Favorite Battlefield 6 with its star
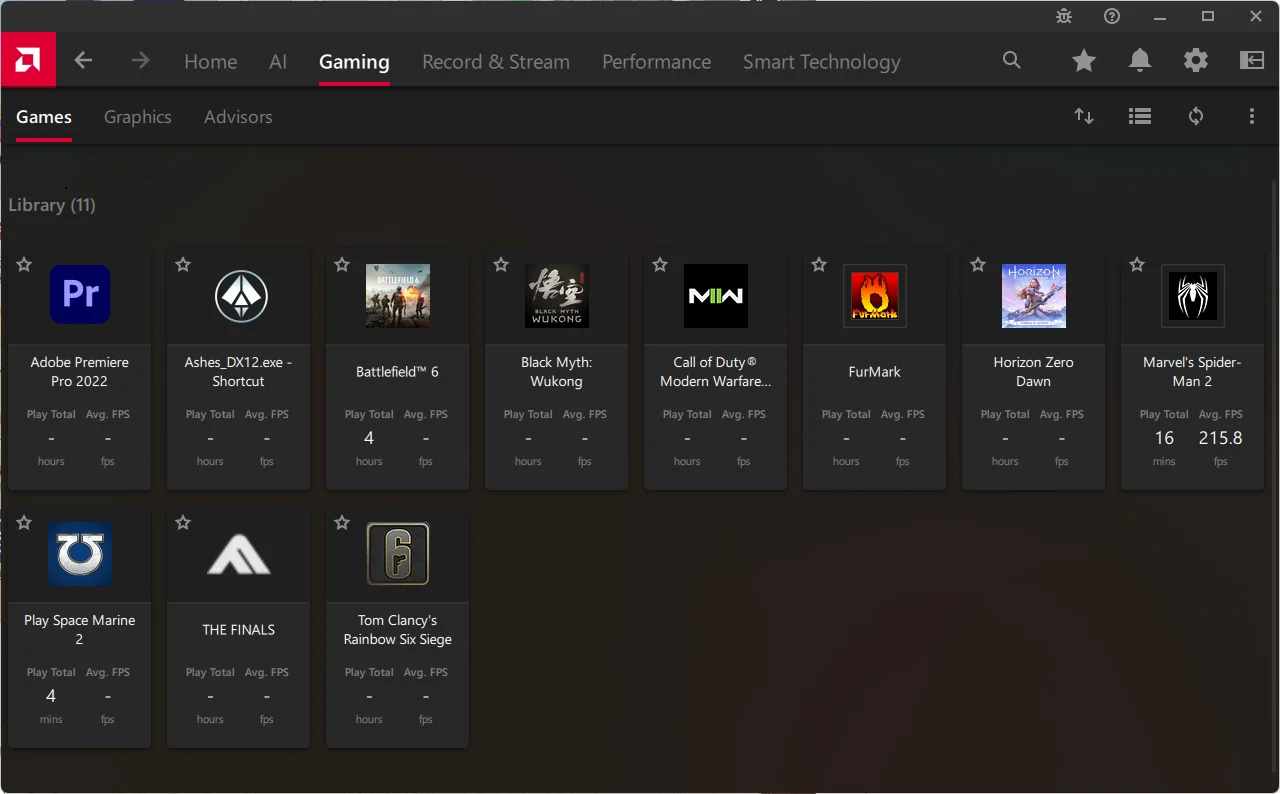This screenshot has height=794, width=1280. pyautogui.click(x=342, y=265)
